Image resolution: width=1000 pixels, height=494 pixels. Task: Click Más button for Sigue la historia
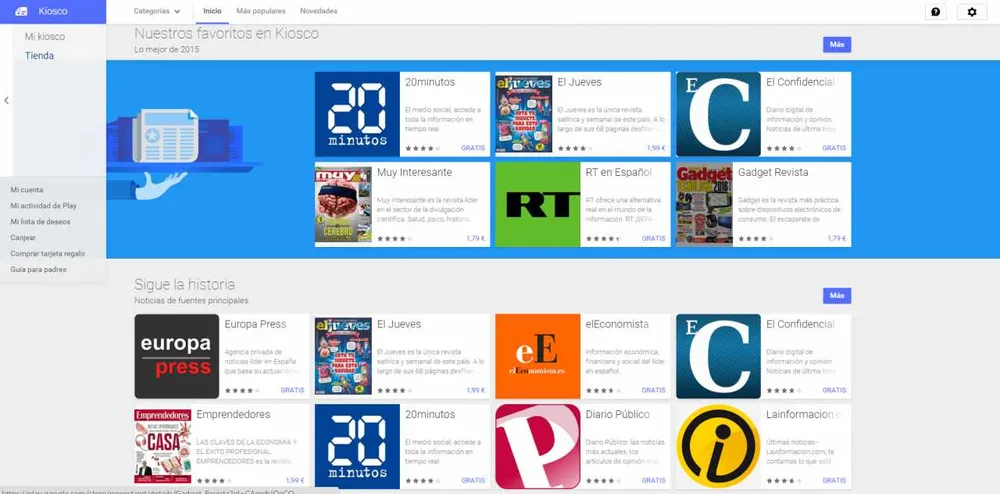(836, 296)
